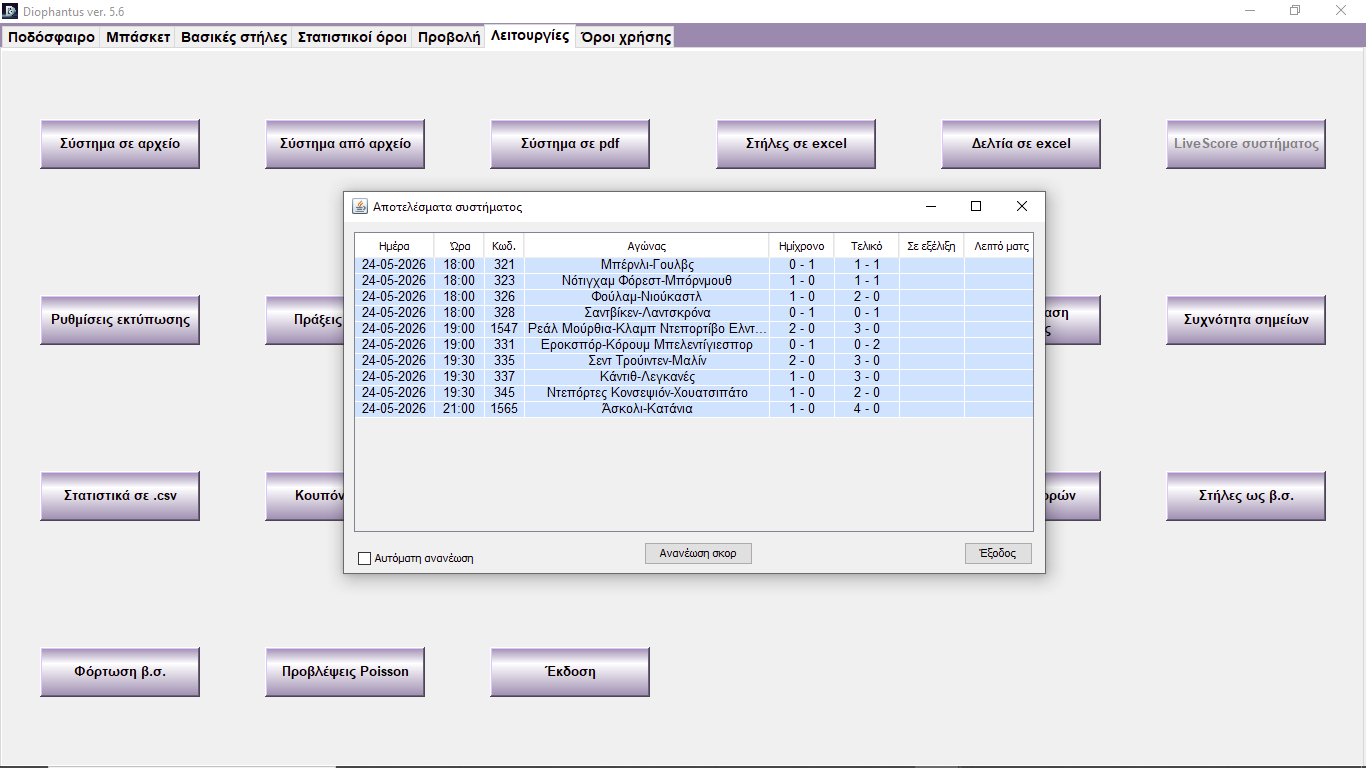Open the Ποδόσφαιρο tab
Screen dimensions: 1366x768
pyautogui.click(x=52, y=37)
